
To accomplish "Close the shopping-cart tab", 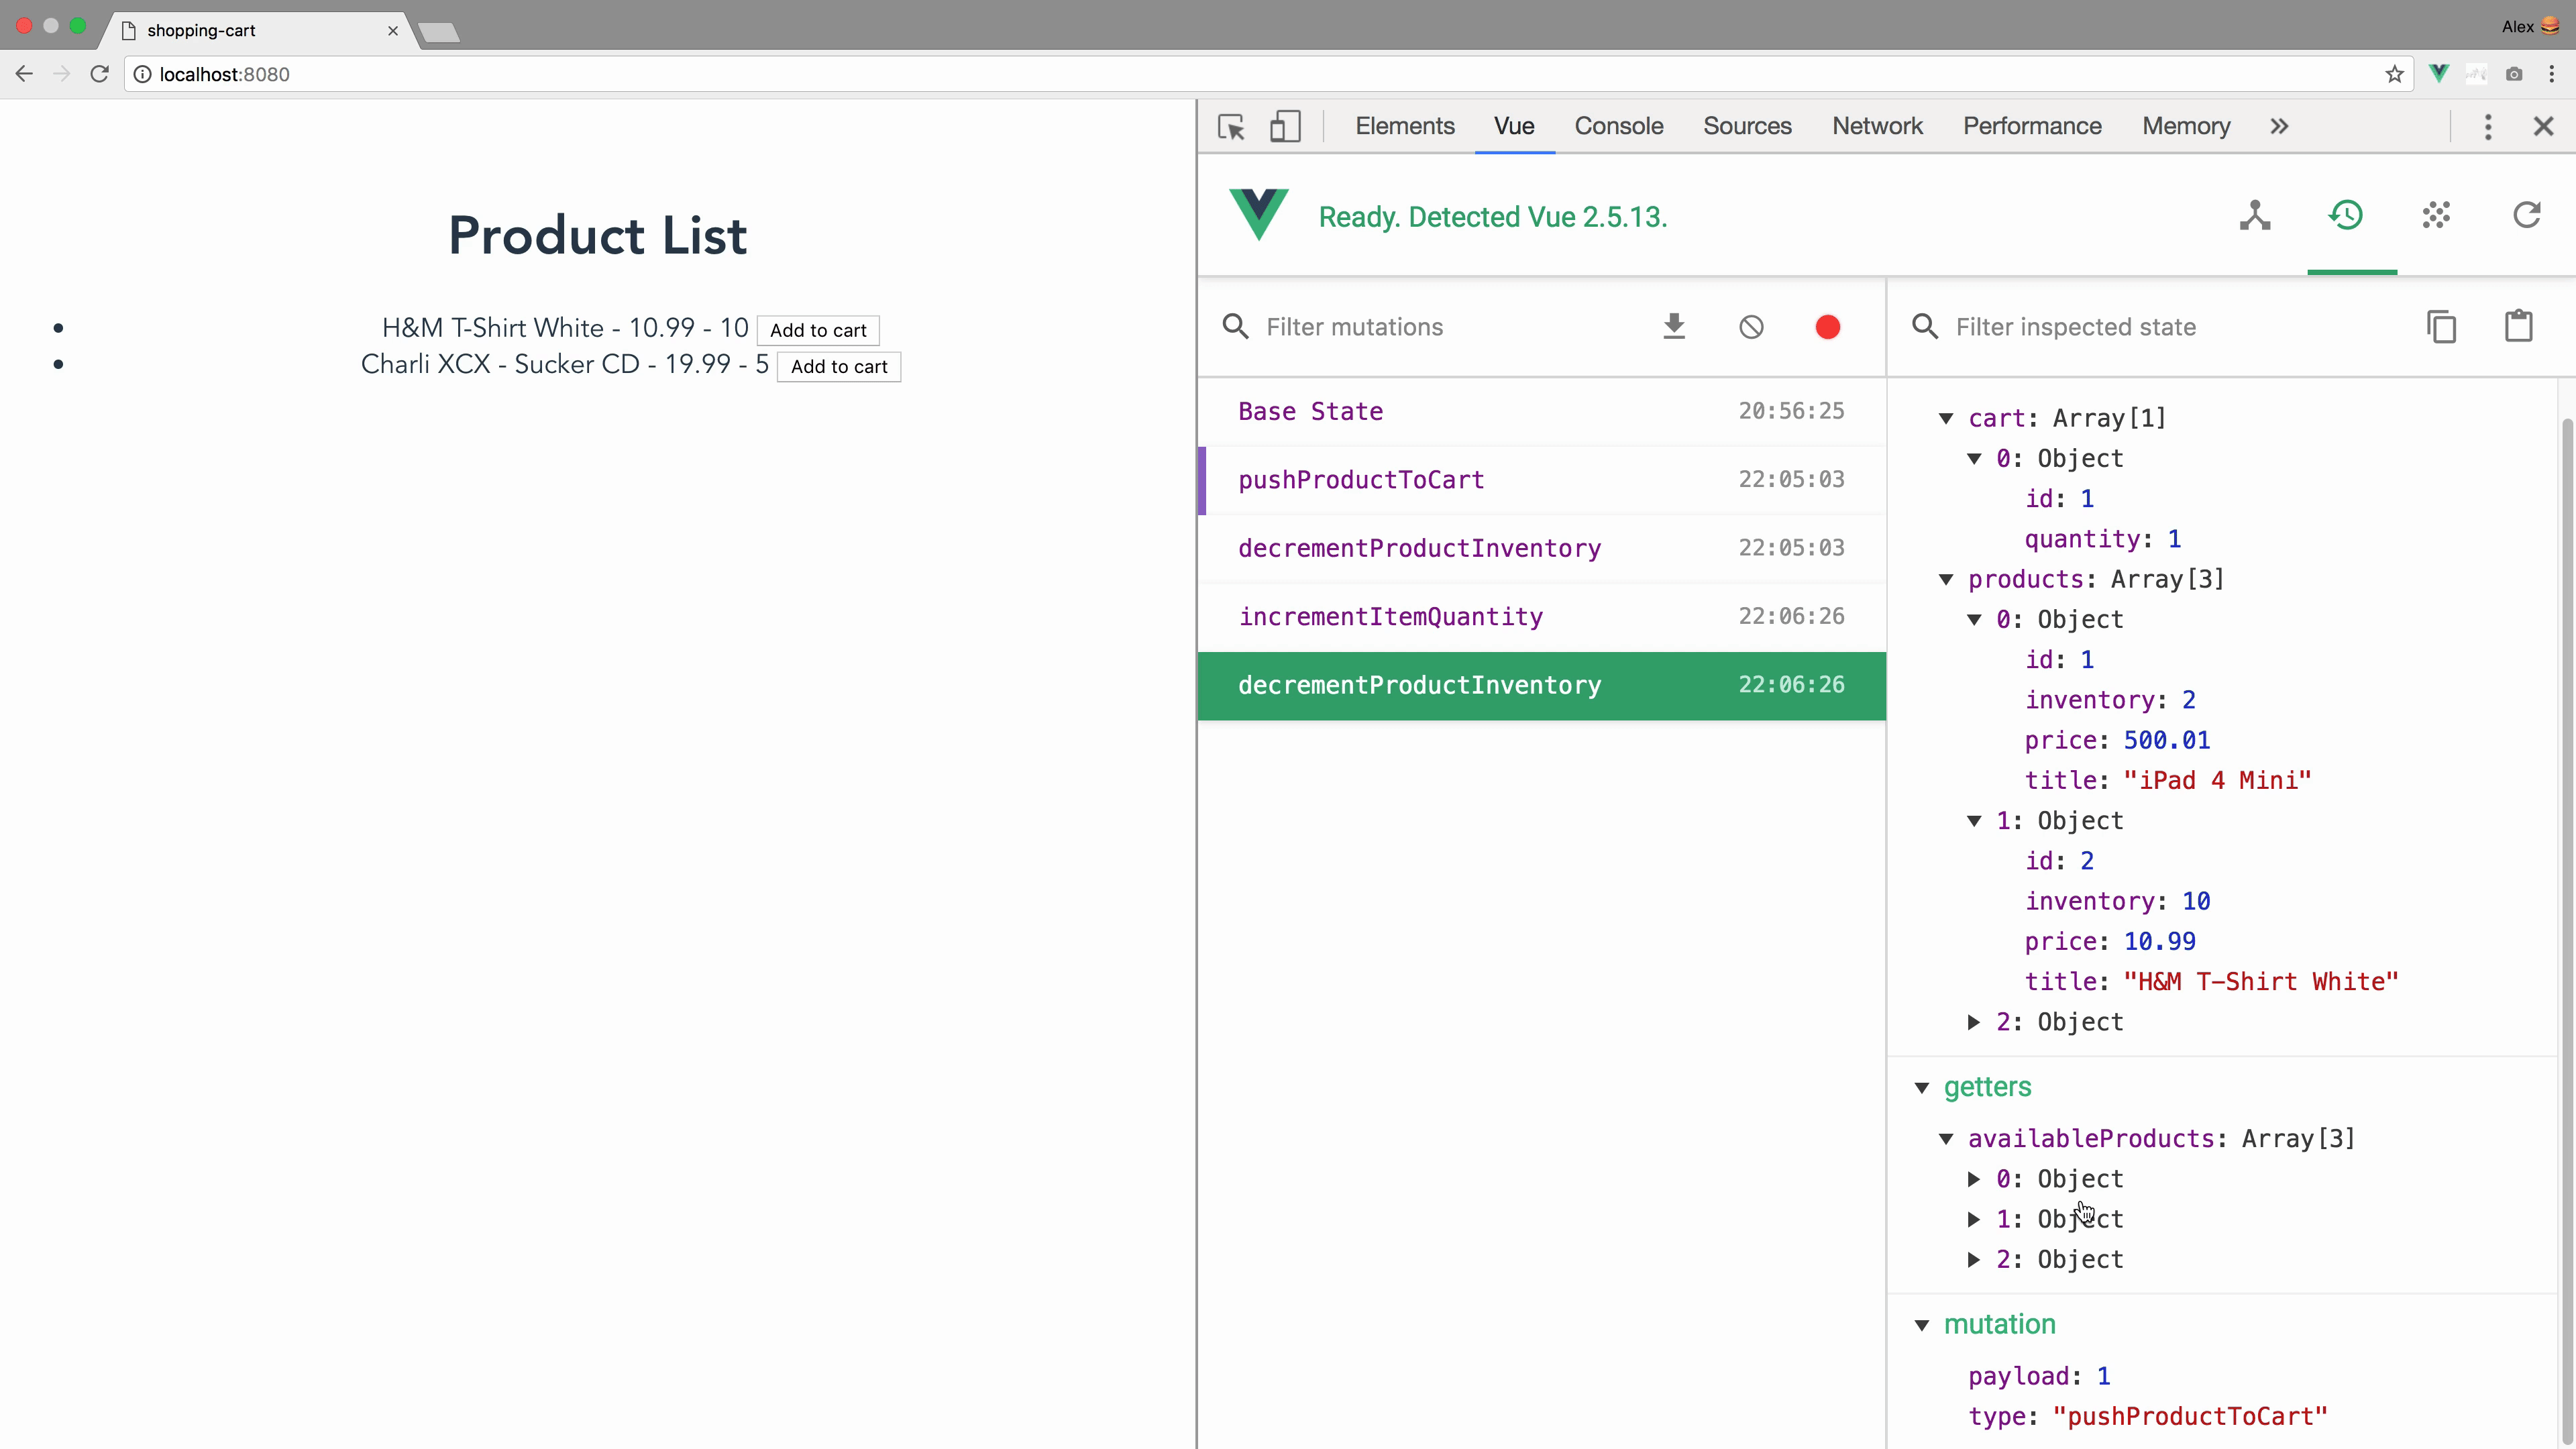I will pos(393,31).
